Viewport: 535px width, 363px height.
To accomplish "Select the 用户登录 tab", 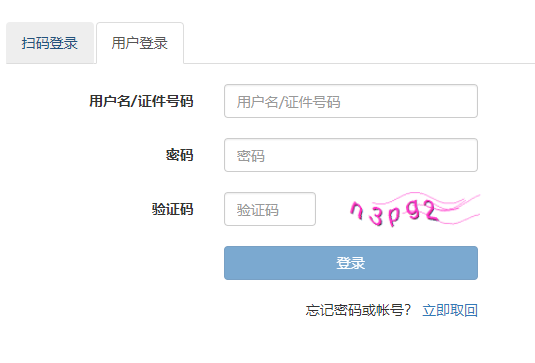I will tap(140, 43).
